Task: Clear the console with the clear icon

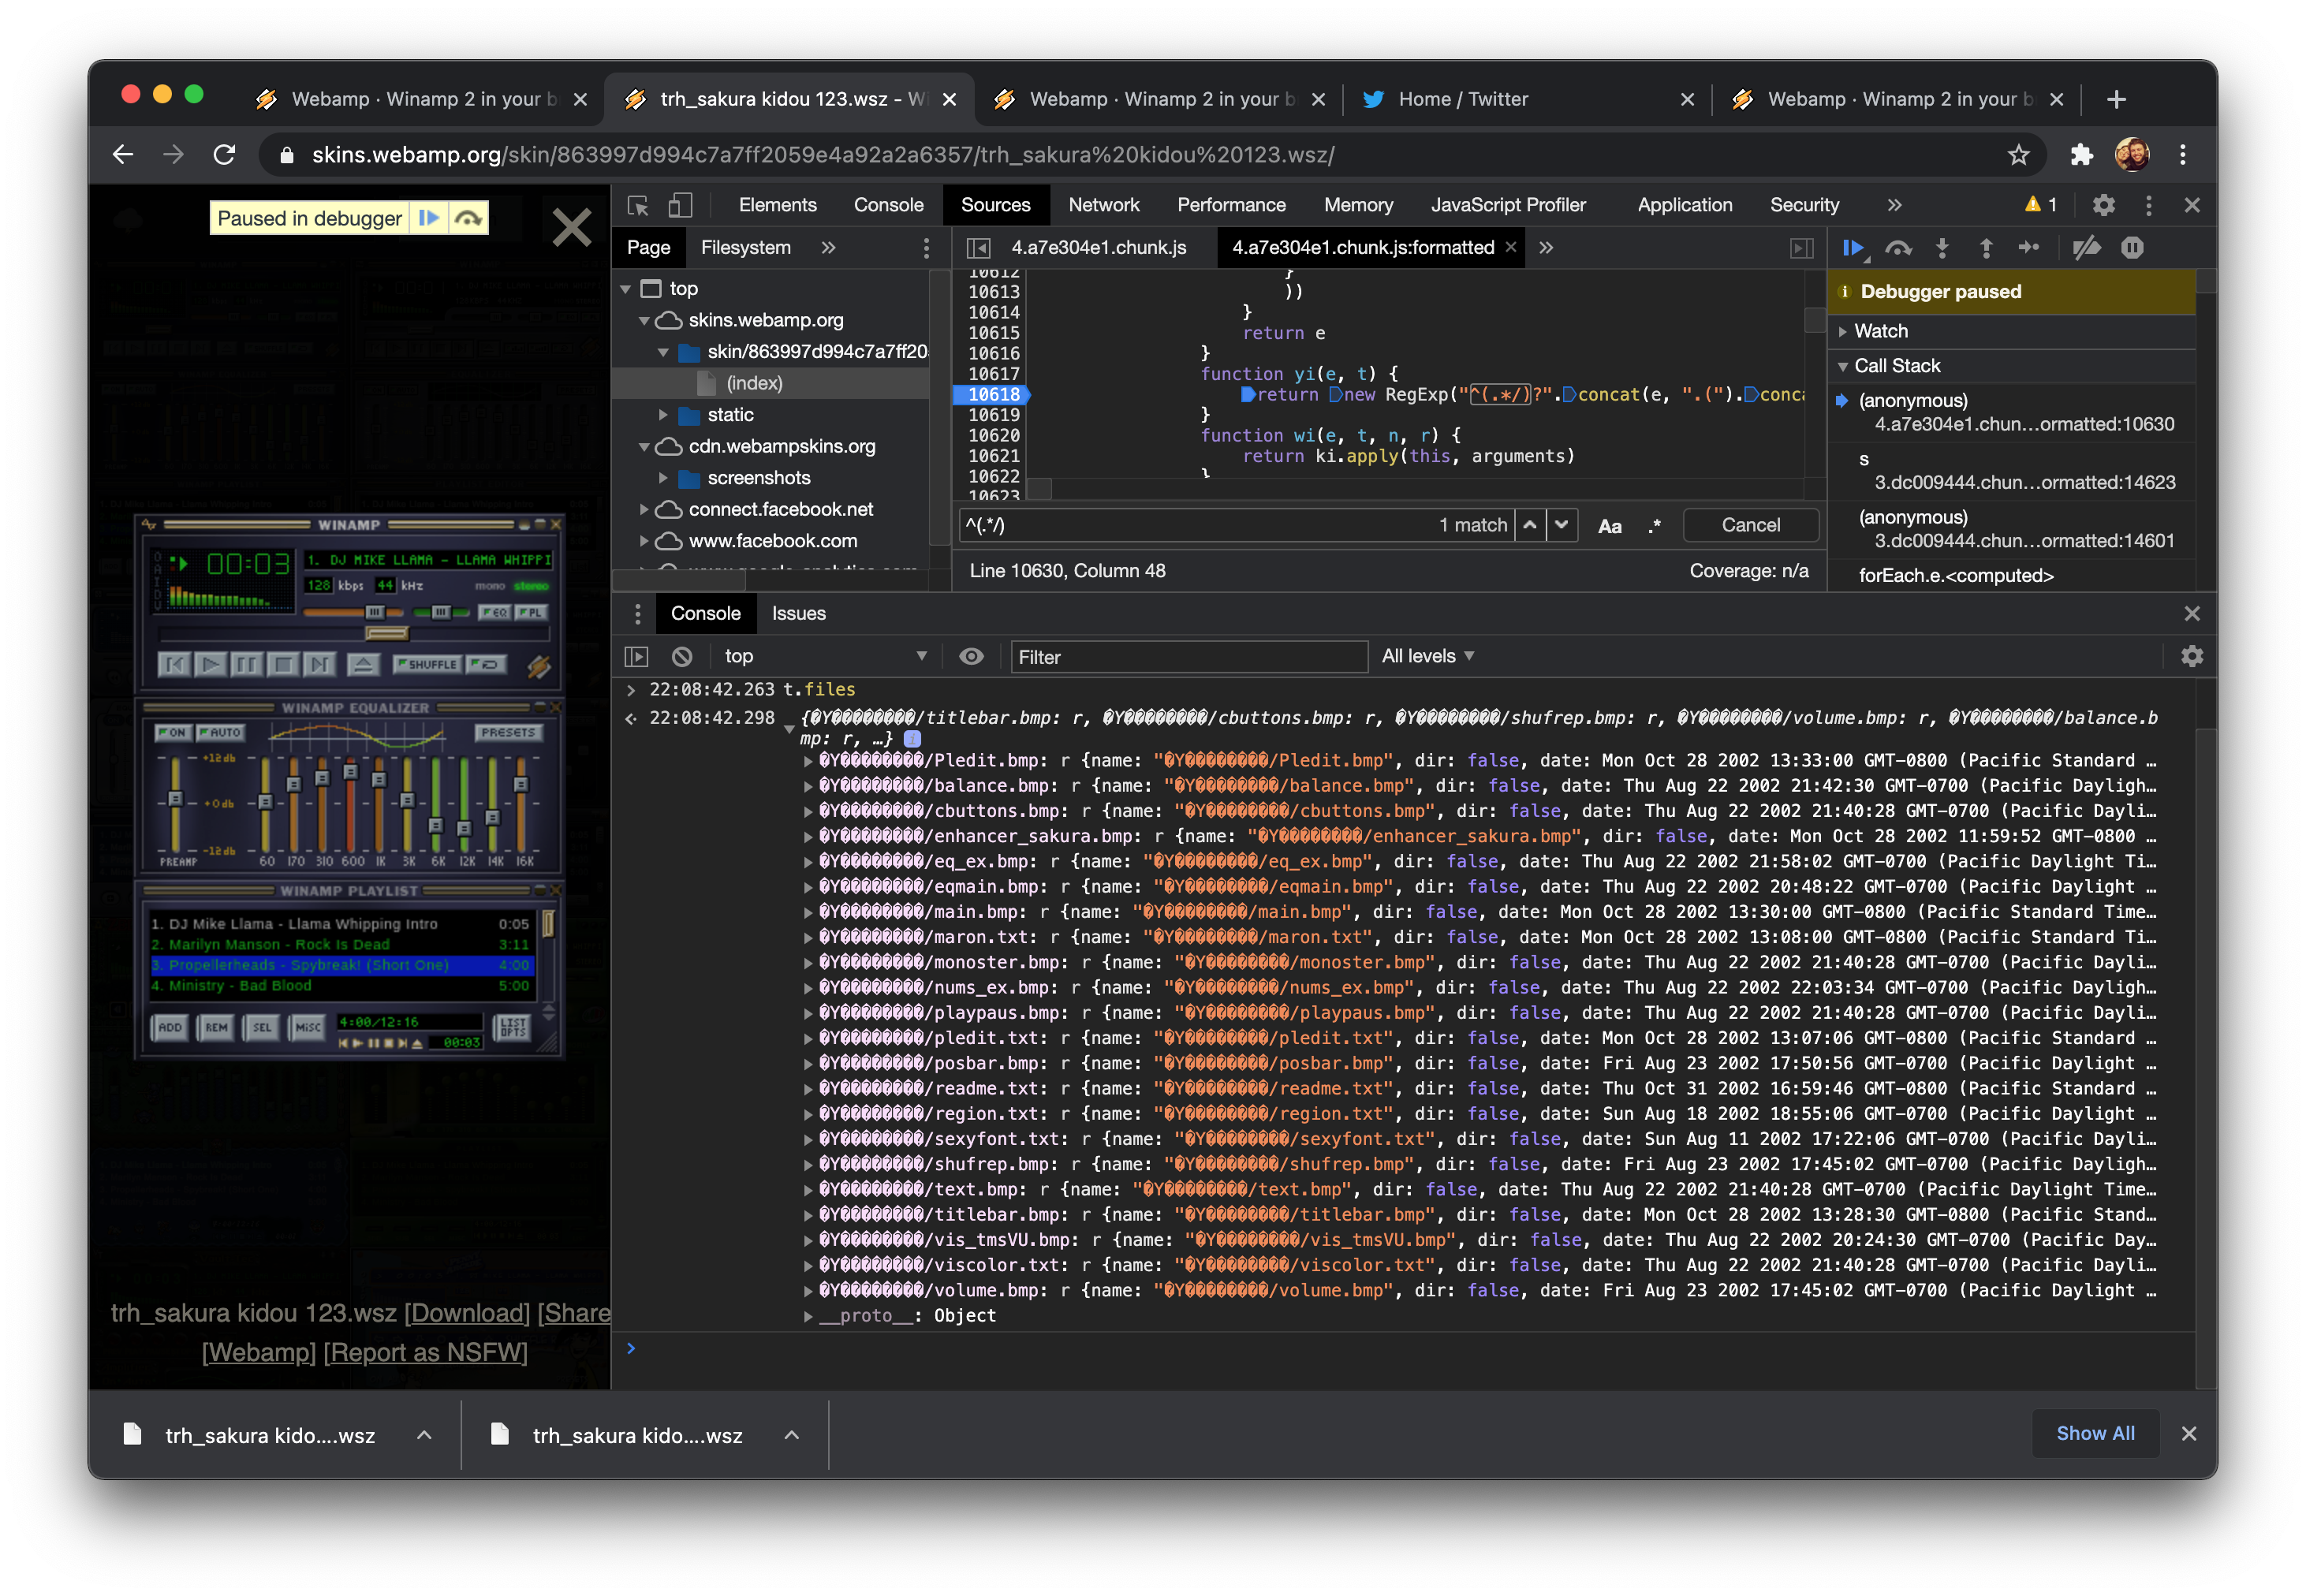Action: (x=682, y=657)
